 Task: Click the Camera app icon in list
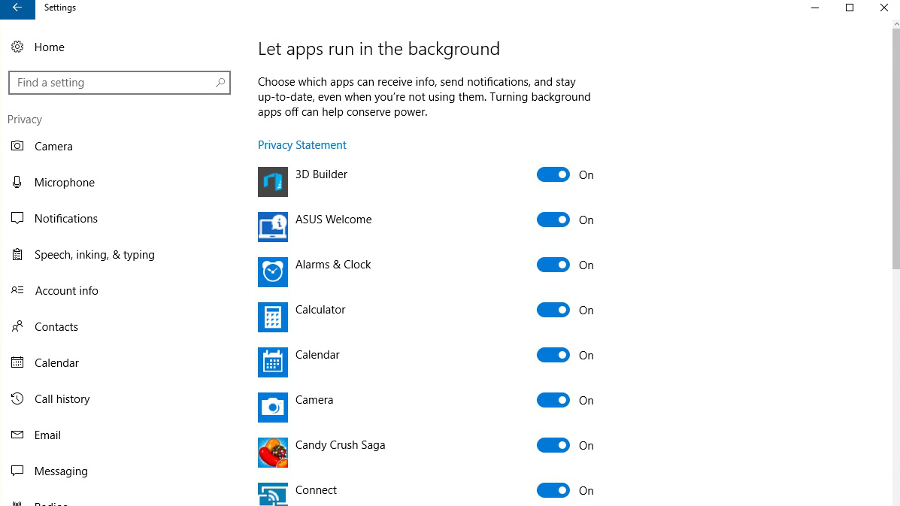click(273, 407)
